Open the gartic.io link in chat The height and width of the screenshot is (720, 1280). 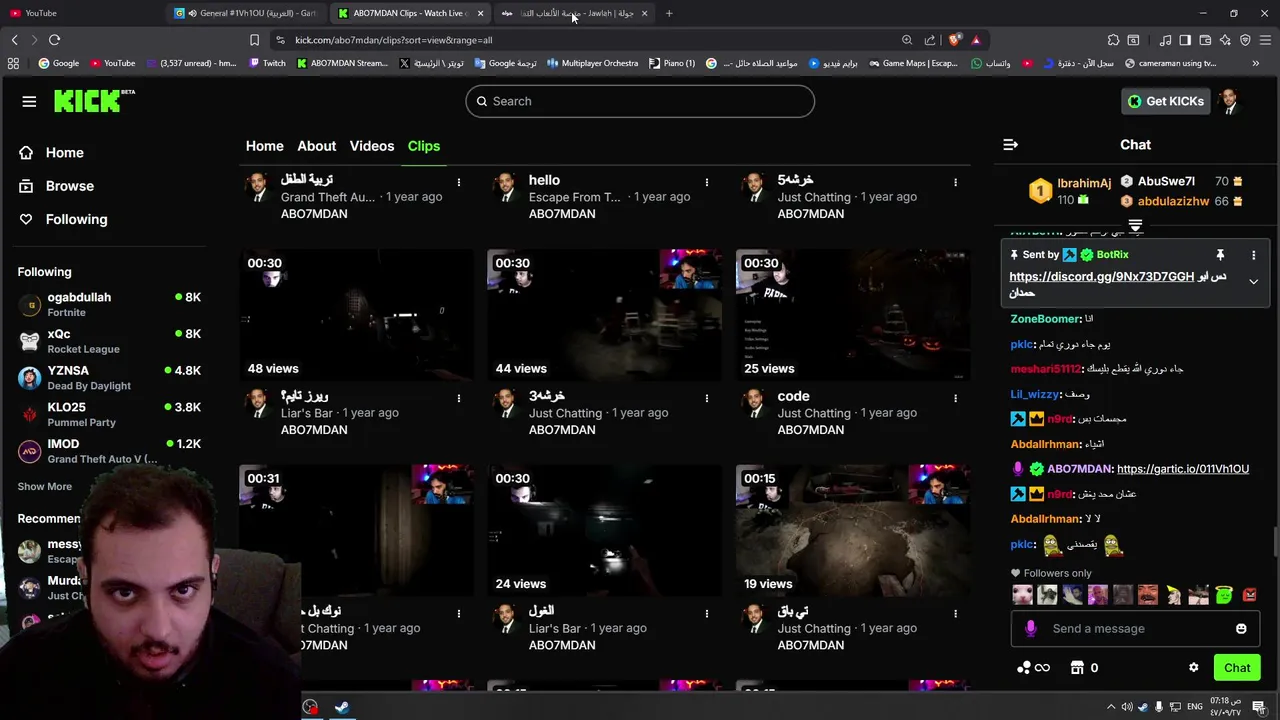1182,468
